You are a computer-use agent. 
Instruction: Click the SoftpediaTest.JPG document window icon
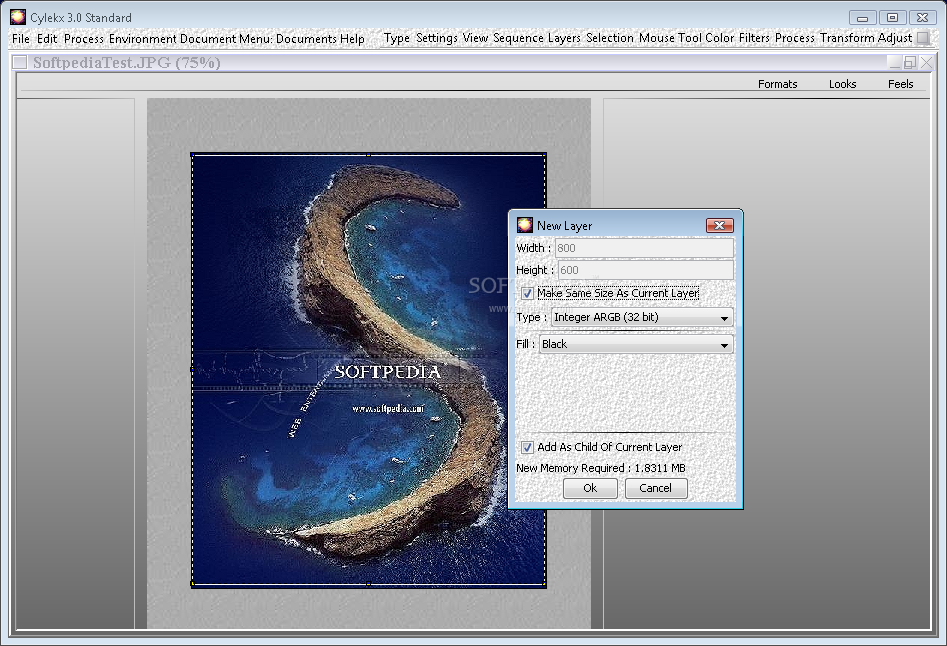19,62
